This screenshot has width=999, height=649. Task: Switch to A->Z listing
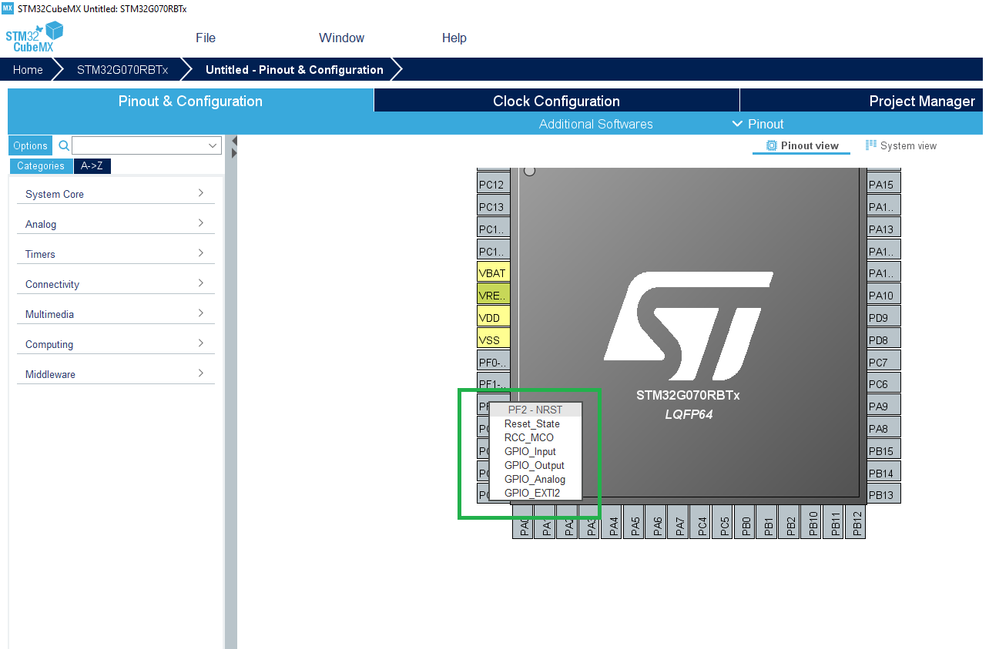pyautogui.click(x=92, y=166)
